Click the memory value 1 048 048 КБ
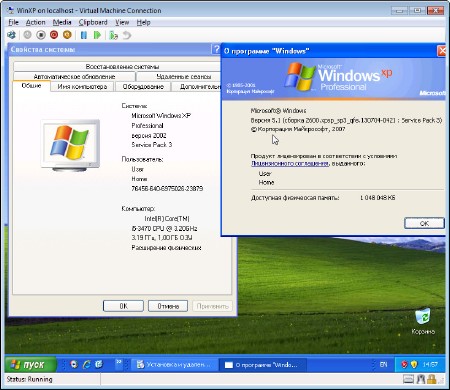 tap(377, 198)
